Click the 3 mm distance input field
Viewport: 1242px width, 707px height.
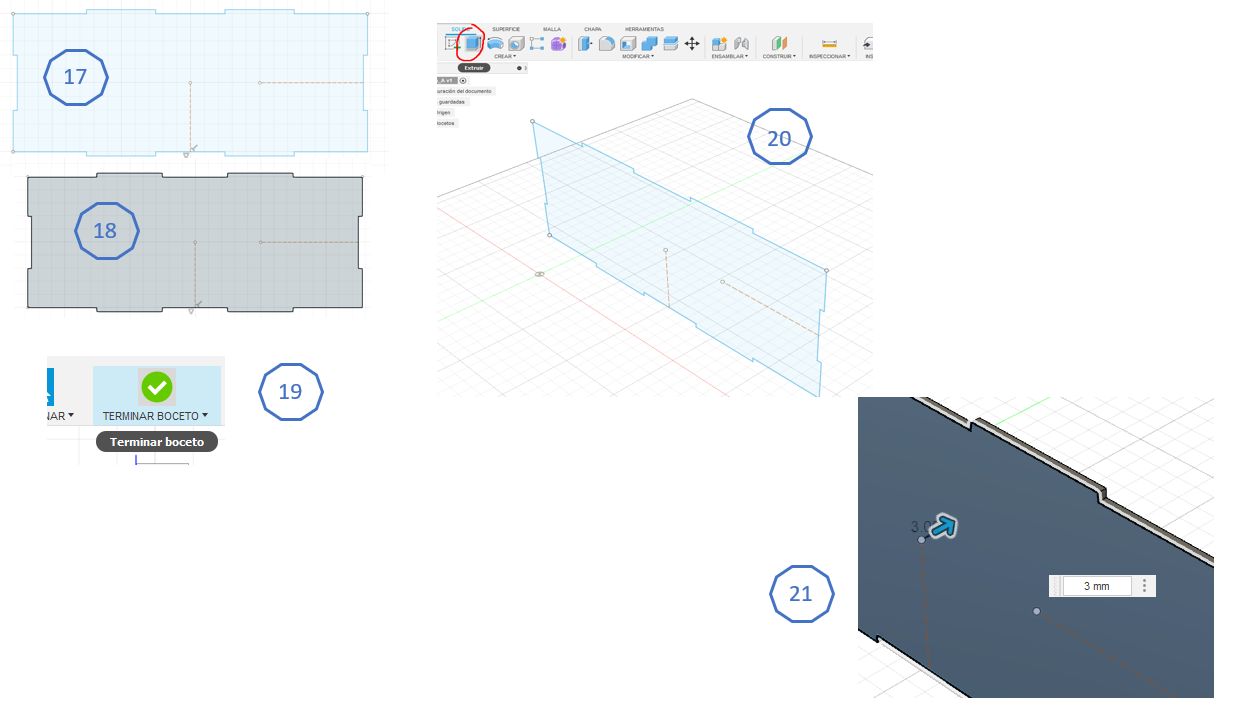tap(1097, 586)
